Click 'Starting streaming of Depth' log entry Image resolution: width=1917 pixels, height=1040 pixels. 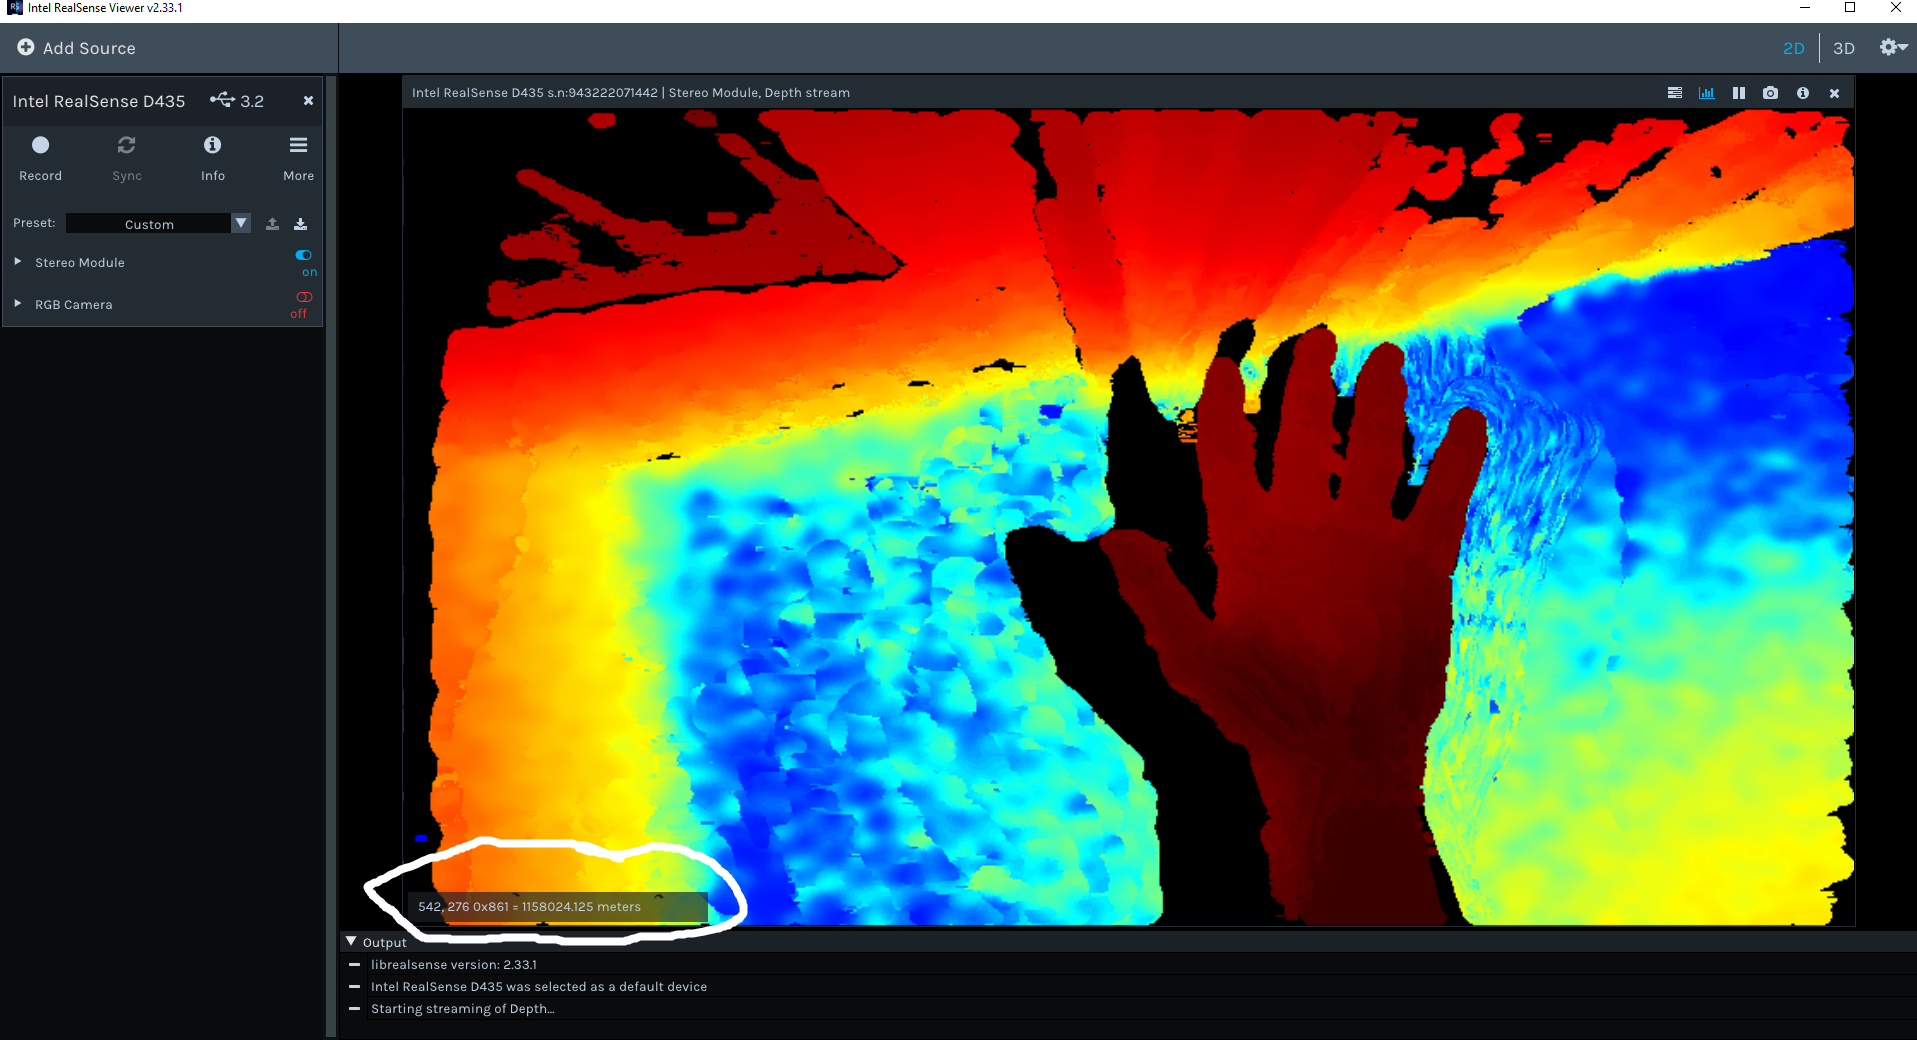tap(462, 1009)
